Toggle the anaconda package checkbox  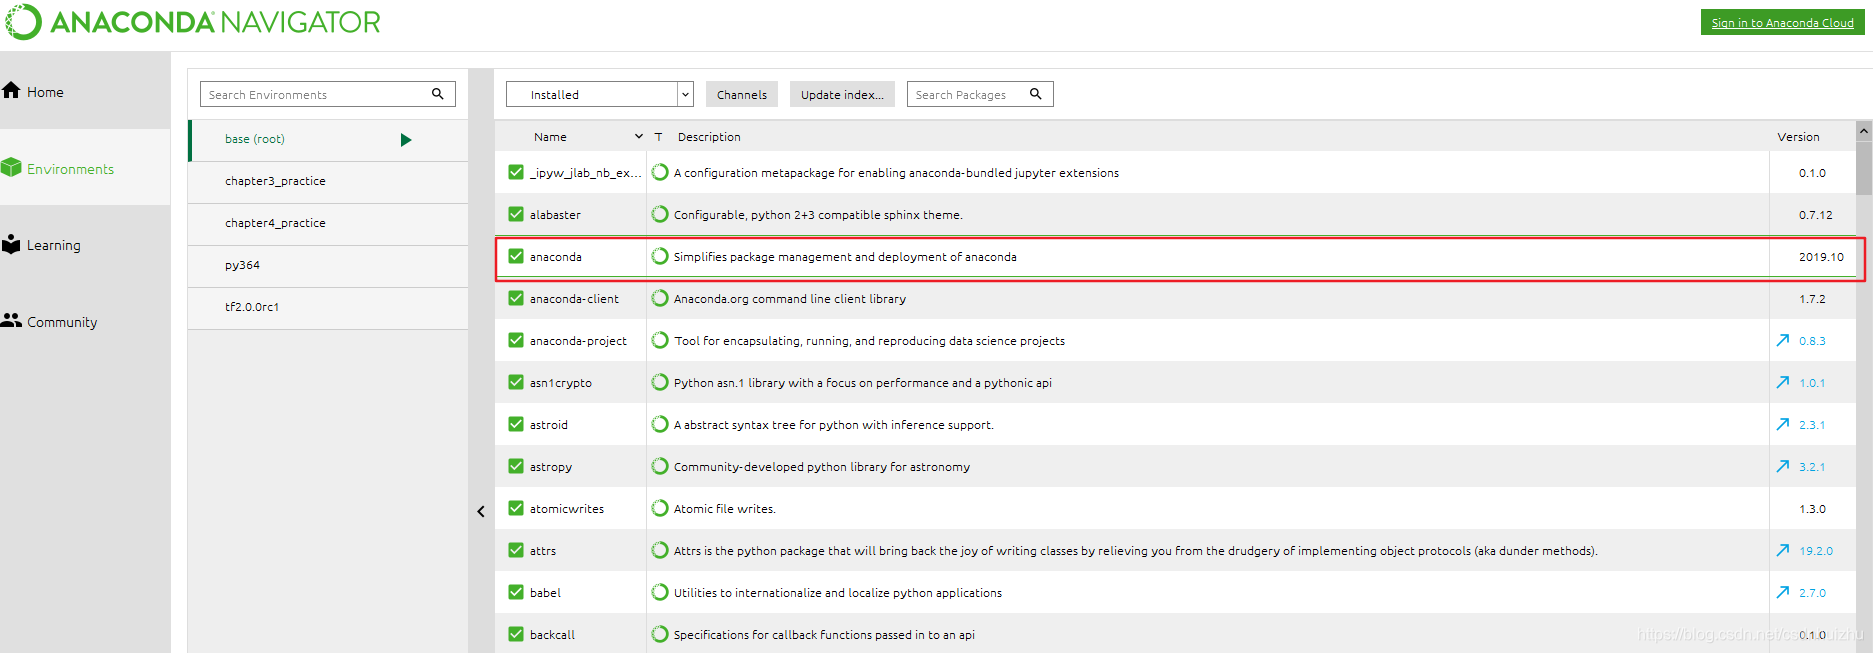[x=516, y=256]
